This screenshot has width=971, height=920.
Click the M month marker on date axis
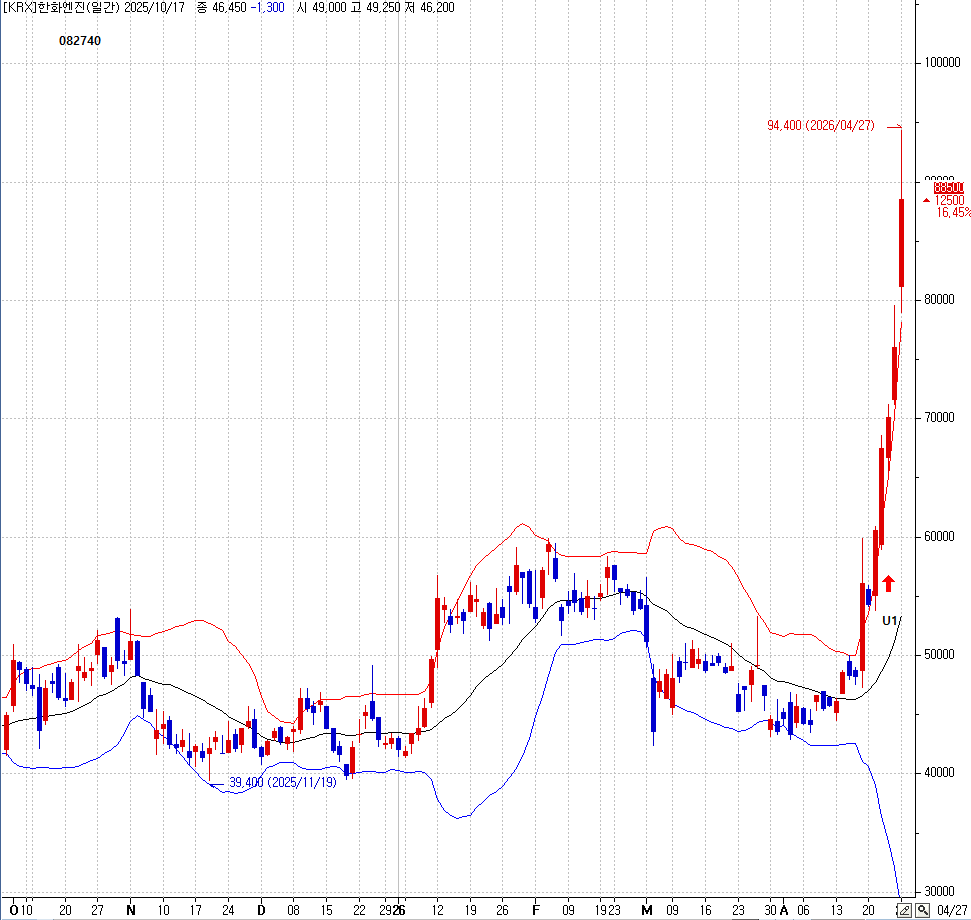pyautogui.click(x=647, y=910)
